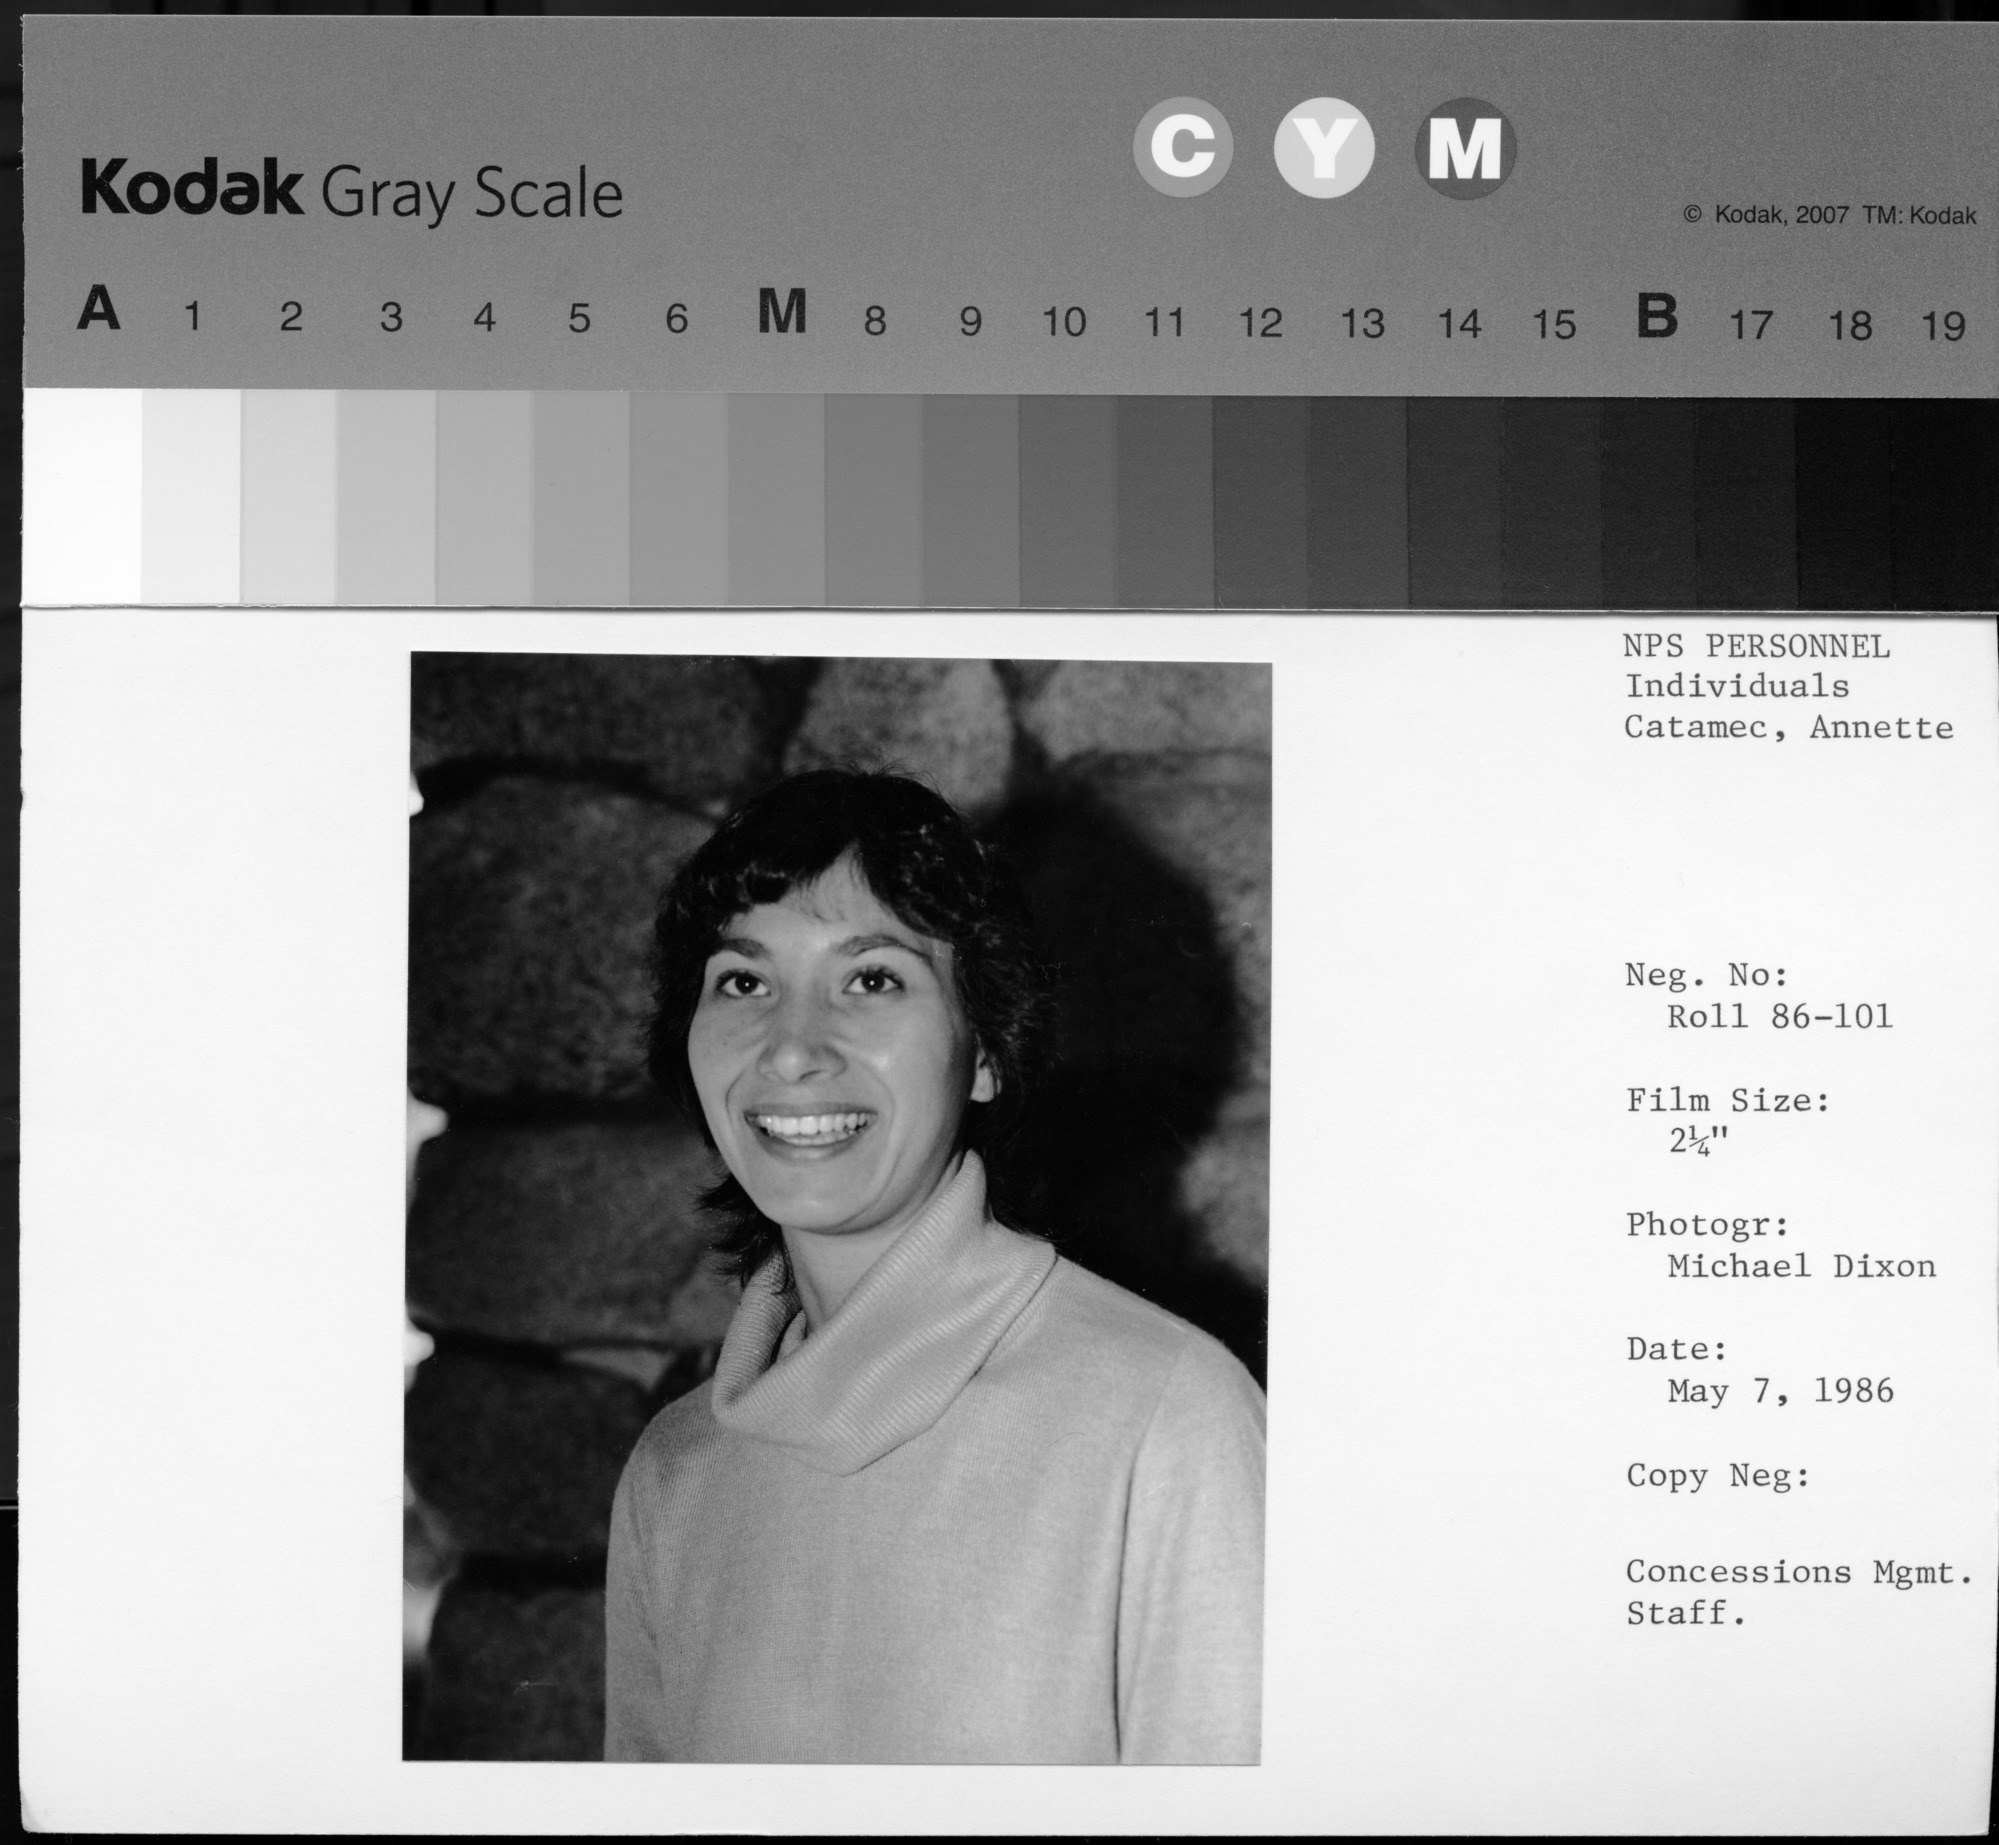Click the NPS PERSONNEL heading text
The image size is (1999, 1845).
(1756, 647)
